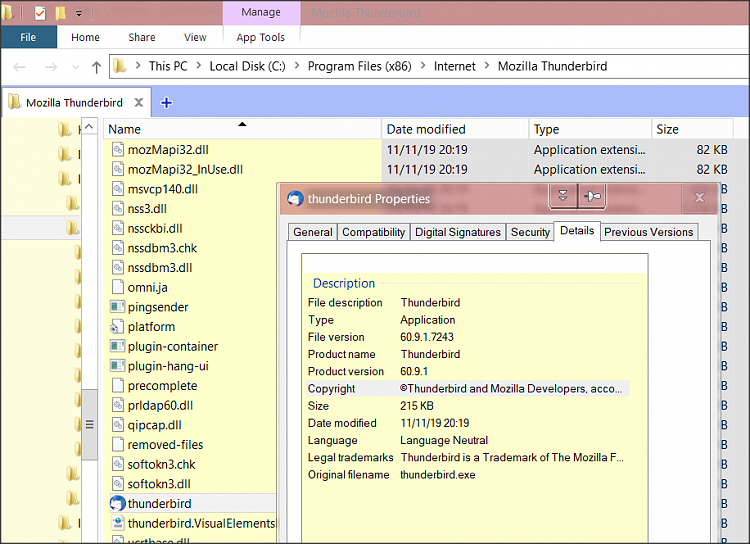750x544 pixels.
Task: Select the removed-files file icon
Action: point(118,444)
